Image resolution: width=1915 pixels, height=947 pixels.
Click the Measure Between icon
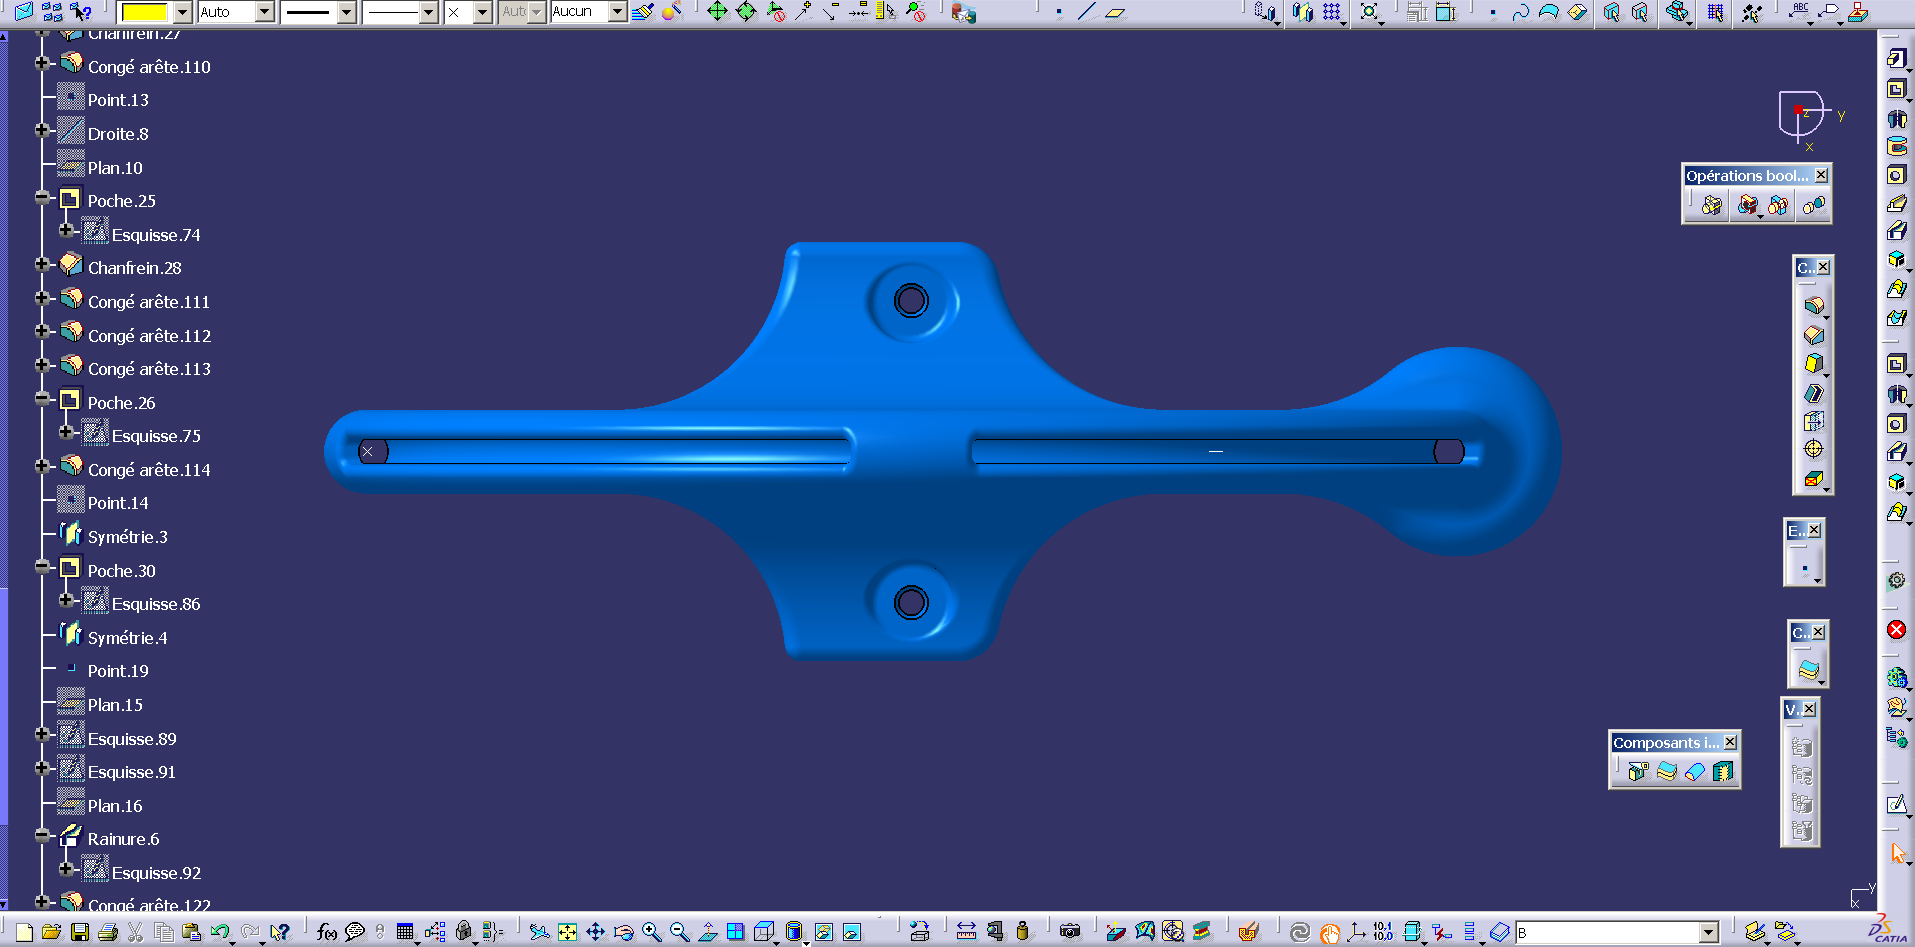966,932
